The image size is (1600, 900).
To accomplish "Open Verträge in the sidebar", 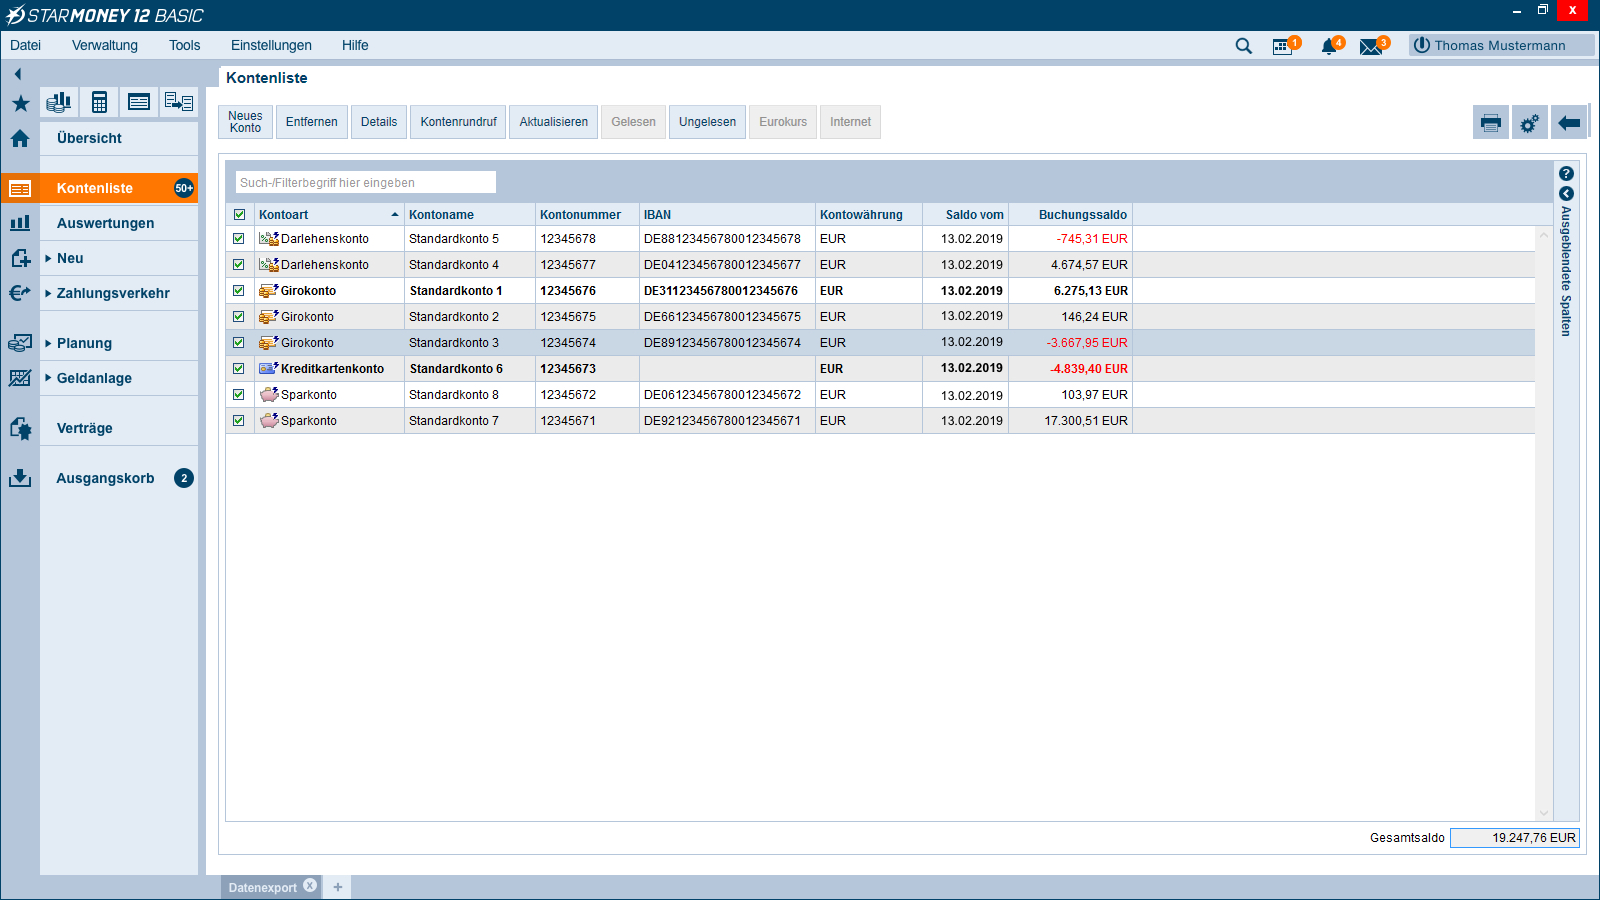I will pos(85,428).
